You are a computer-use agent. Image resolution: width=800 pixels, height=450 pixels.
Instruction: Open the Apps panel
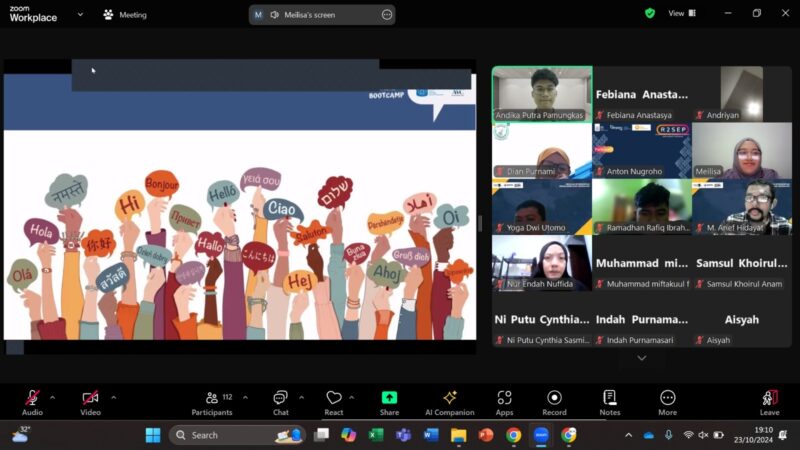click(504, 398)
